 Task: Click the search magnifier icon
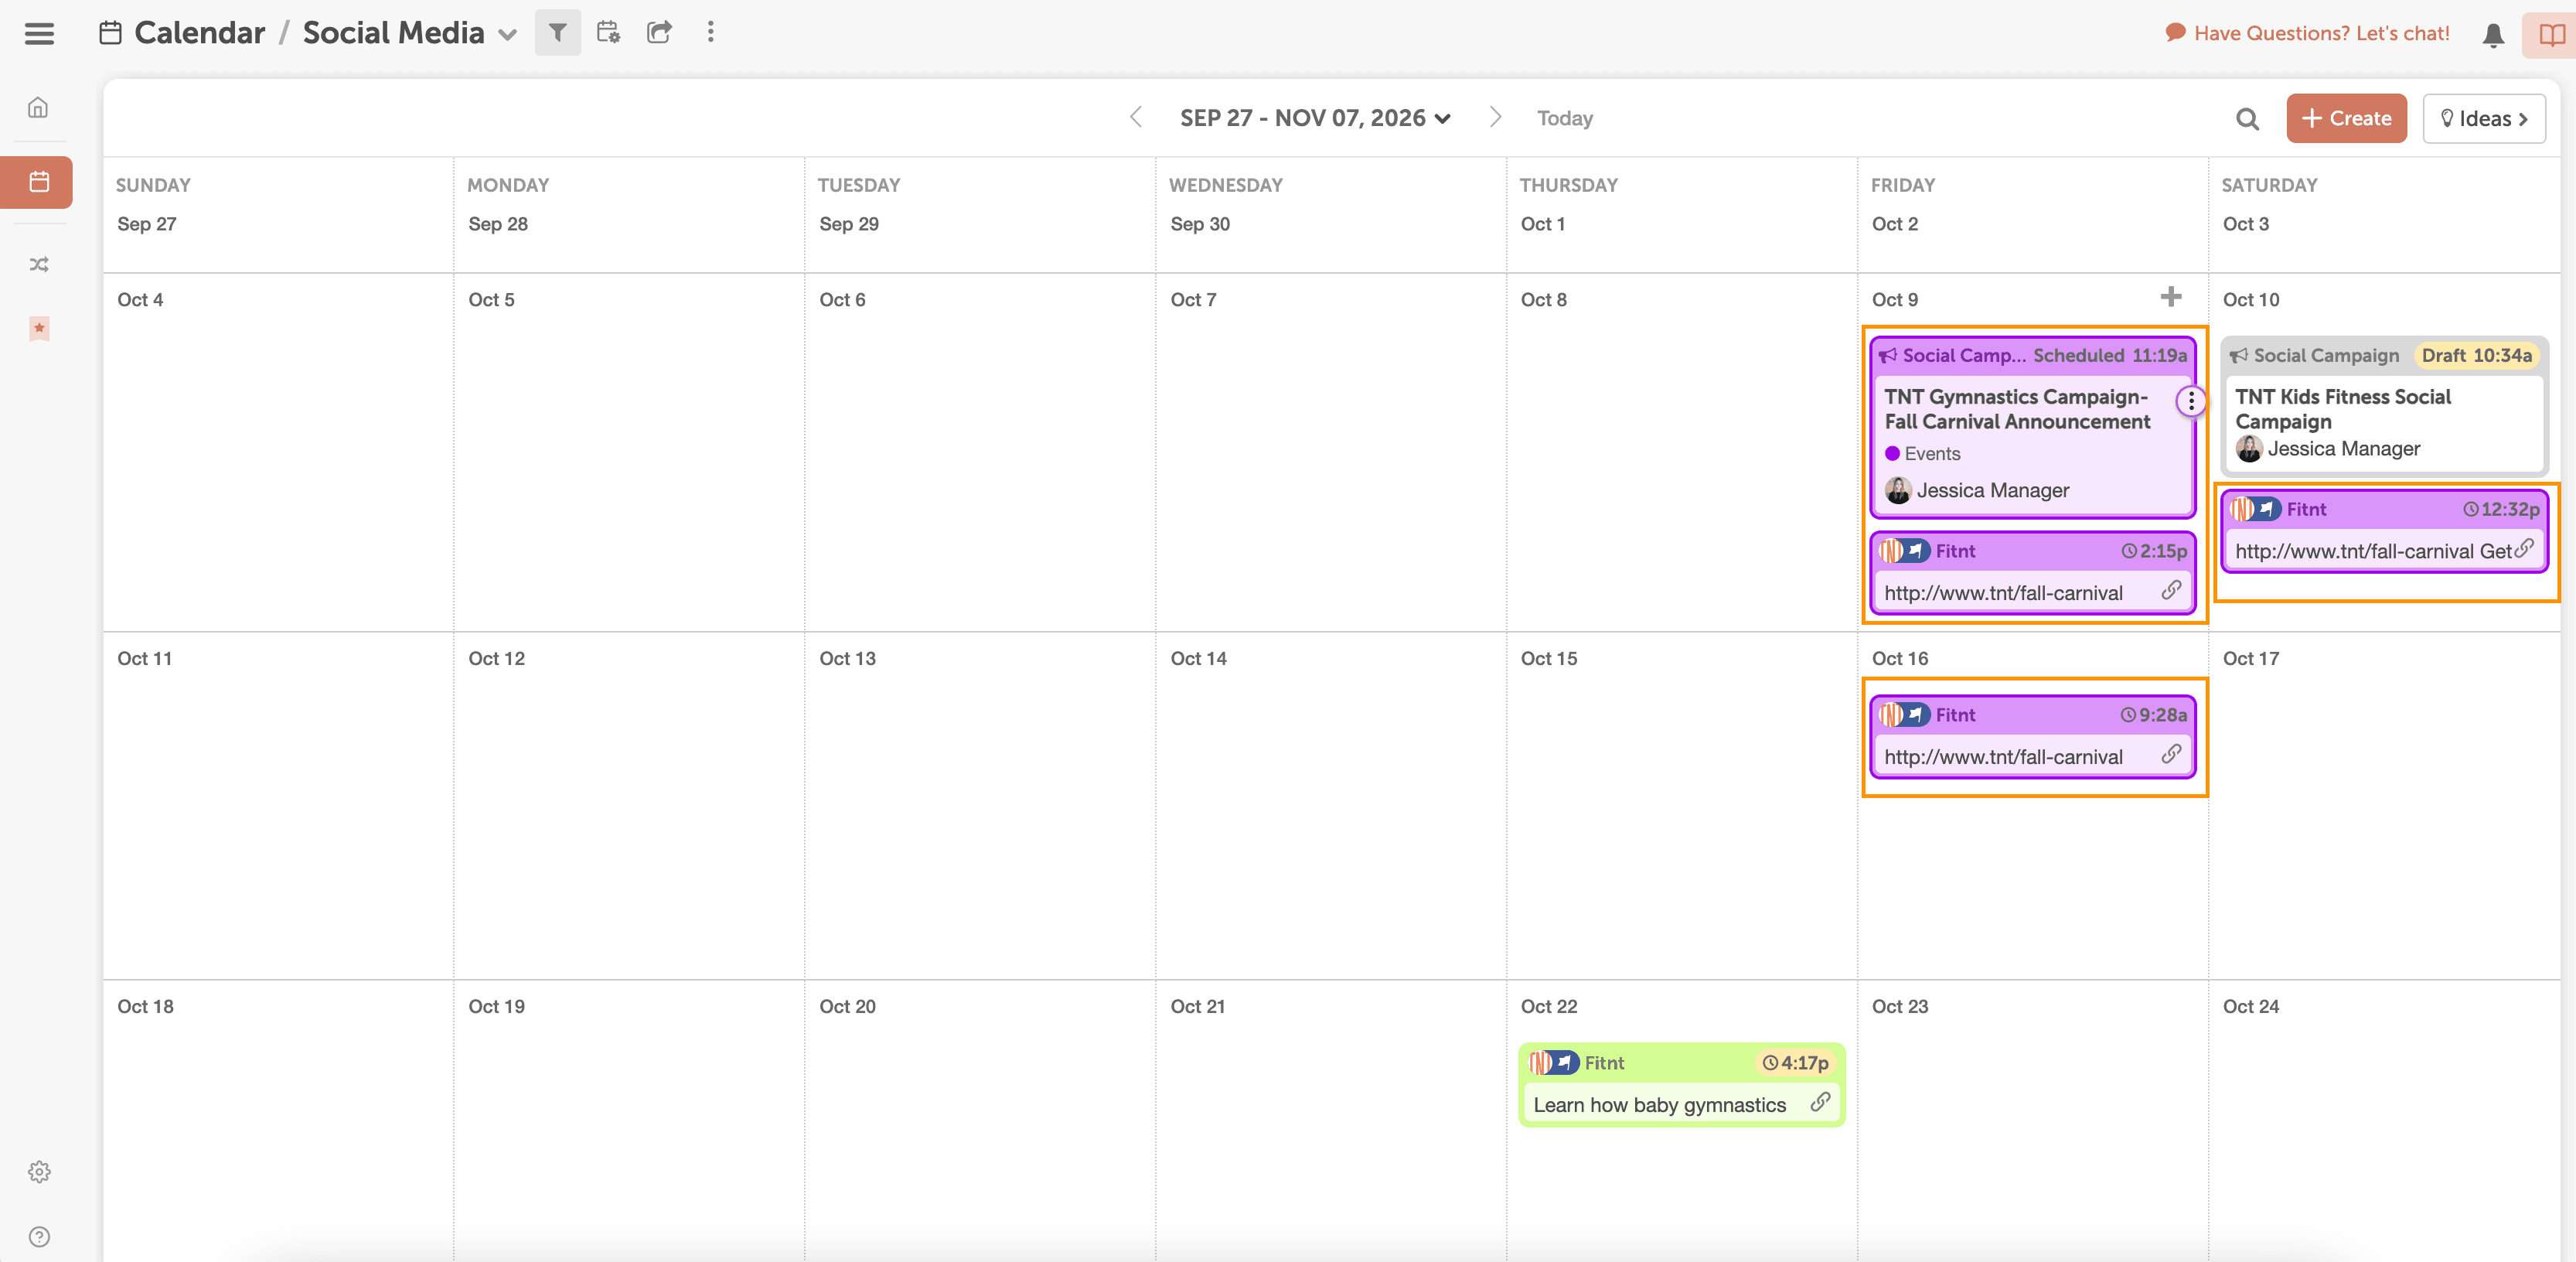point(2247,119)
